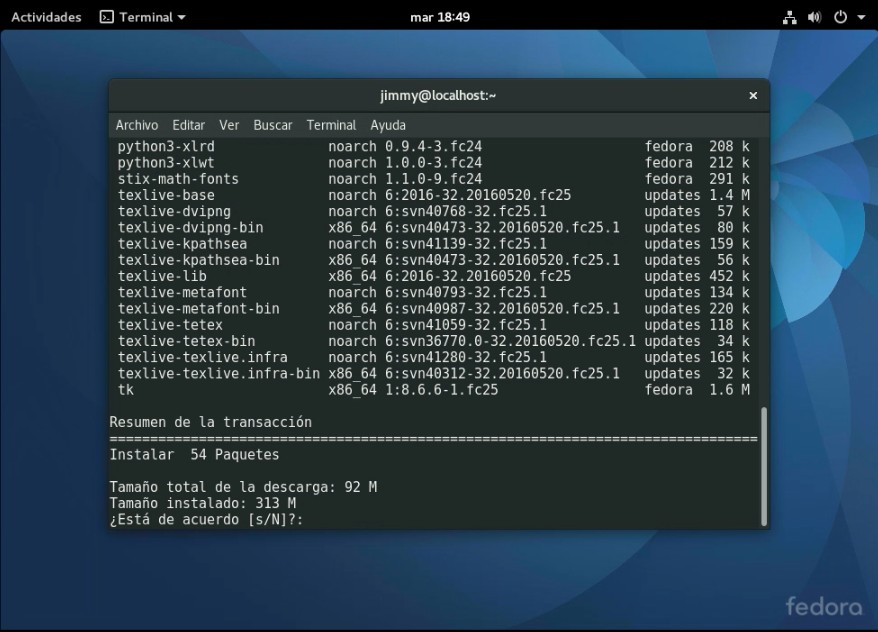Open the clock showing mar 18:49
Viewport: 878px width, 632px height.
[439, 17]
